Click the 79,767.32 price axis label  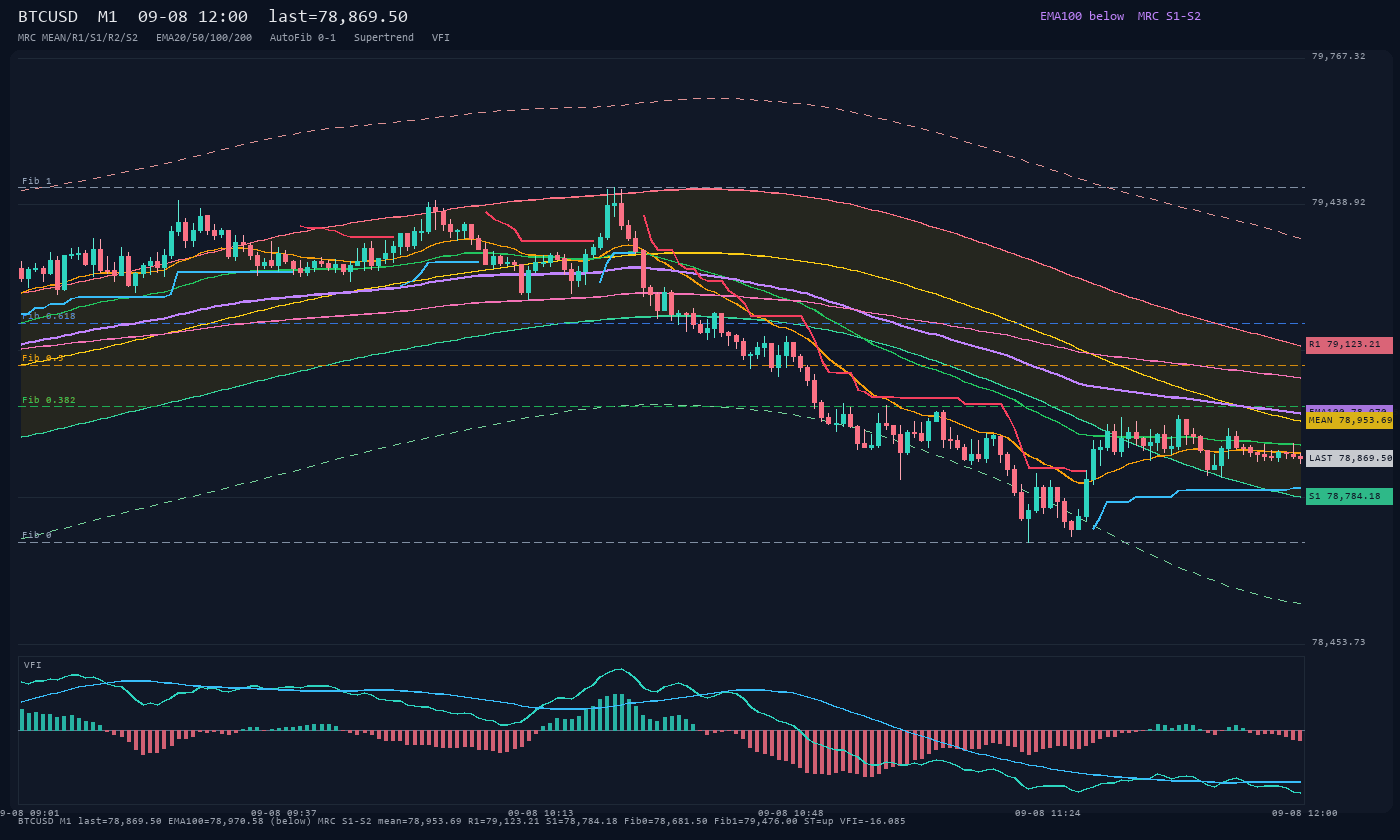click(1338, 56)
